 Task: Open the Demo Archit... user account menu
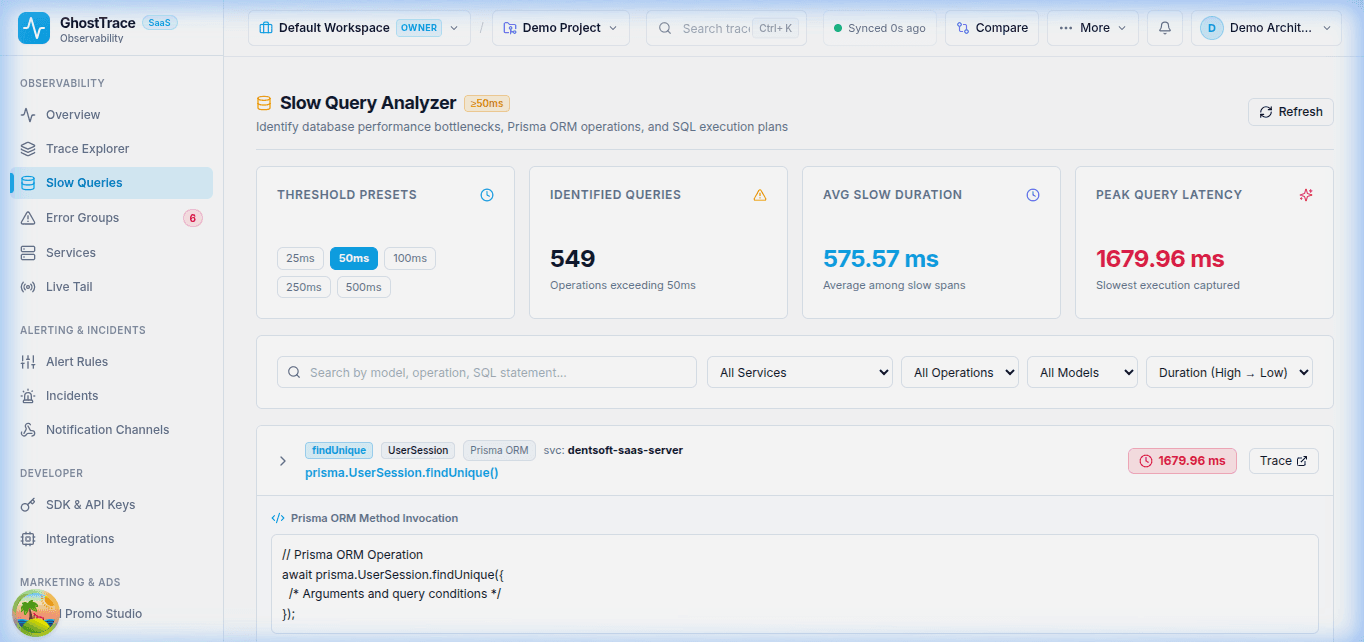1266,28
